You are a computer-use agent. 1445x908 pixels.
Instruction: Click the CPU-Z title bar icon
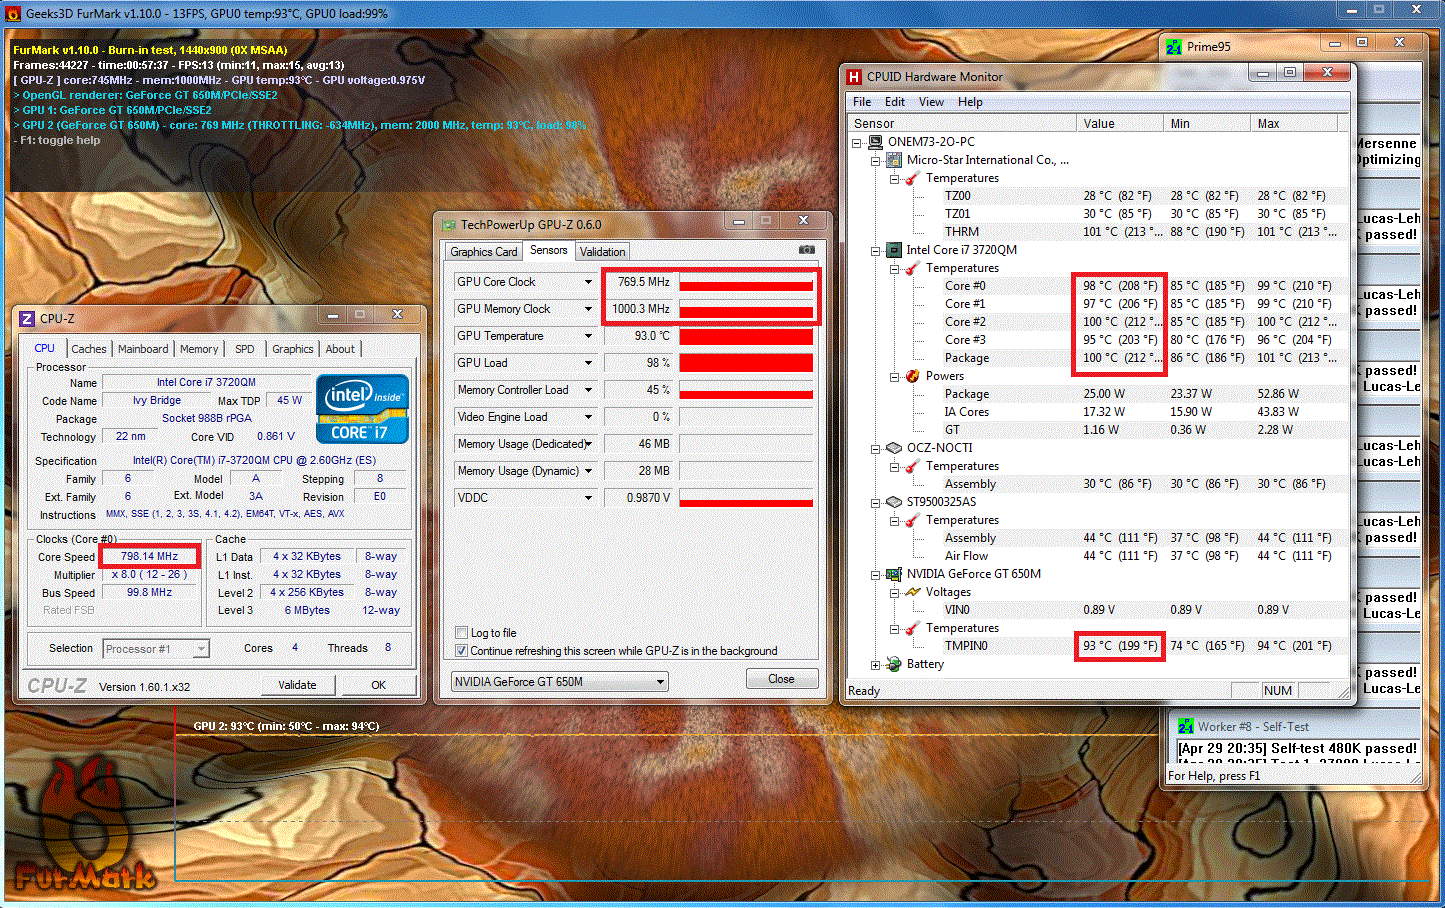(27, 319)
